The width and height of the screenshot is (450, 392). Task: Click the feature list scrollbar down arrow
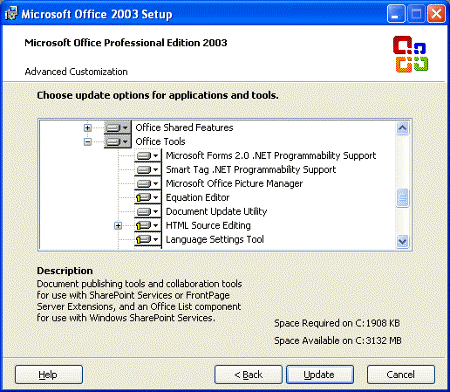pyautogui.click(x=403, y=241)
